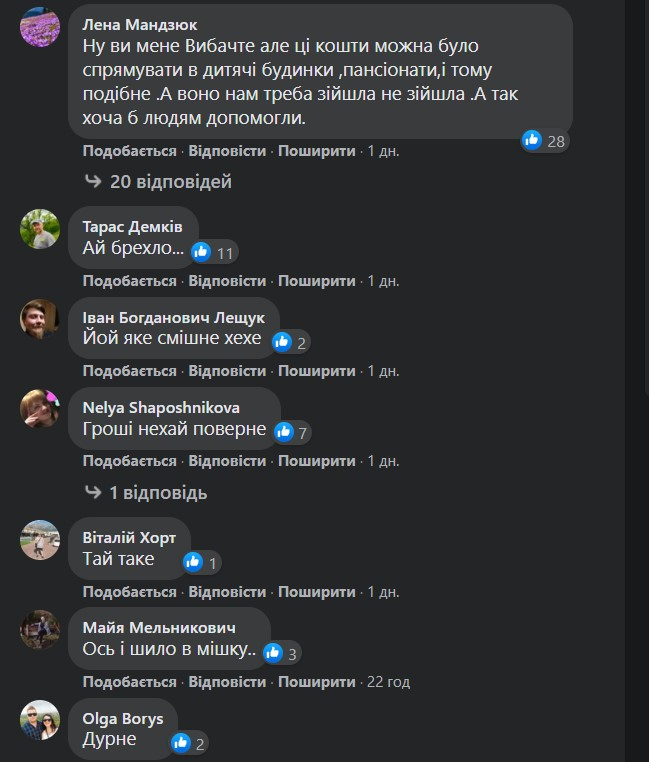Screen dimensions: 649x762
Task: Open Nelya Shaposhnikova's profile name link
Action: click(160, 407)
